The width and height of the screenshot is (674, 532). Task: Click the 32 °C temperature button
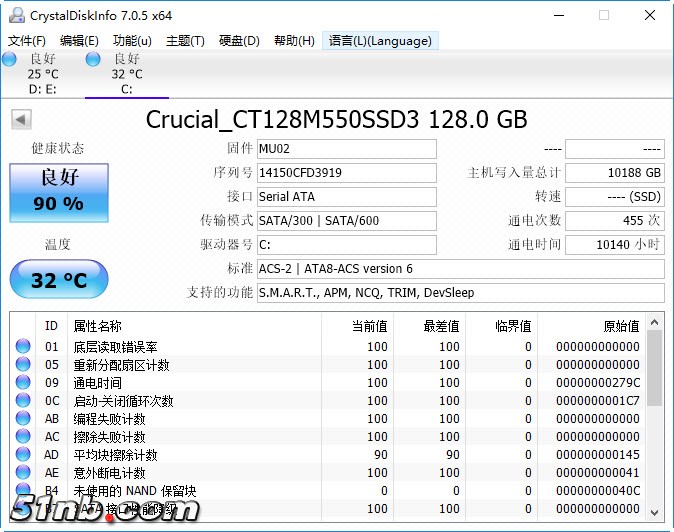[x=58, y=280]
